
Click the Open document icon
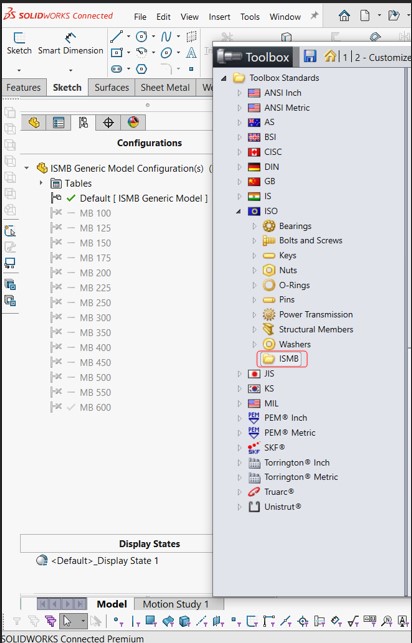pyautogui.click(x=394, y=16)
